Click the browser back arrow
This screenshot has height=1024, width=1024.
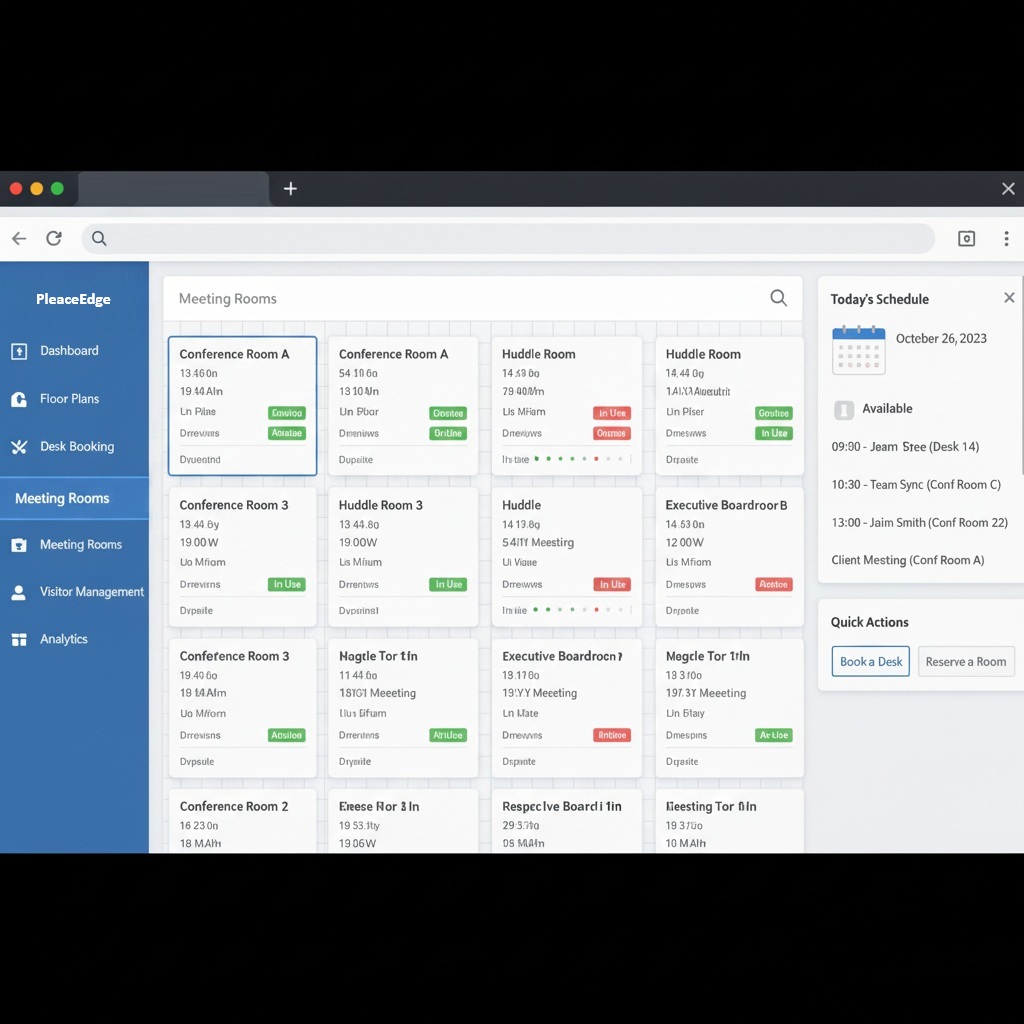pos(19,238)
